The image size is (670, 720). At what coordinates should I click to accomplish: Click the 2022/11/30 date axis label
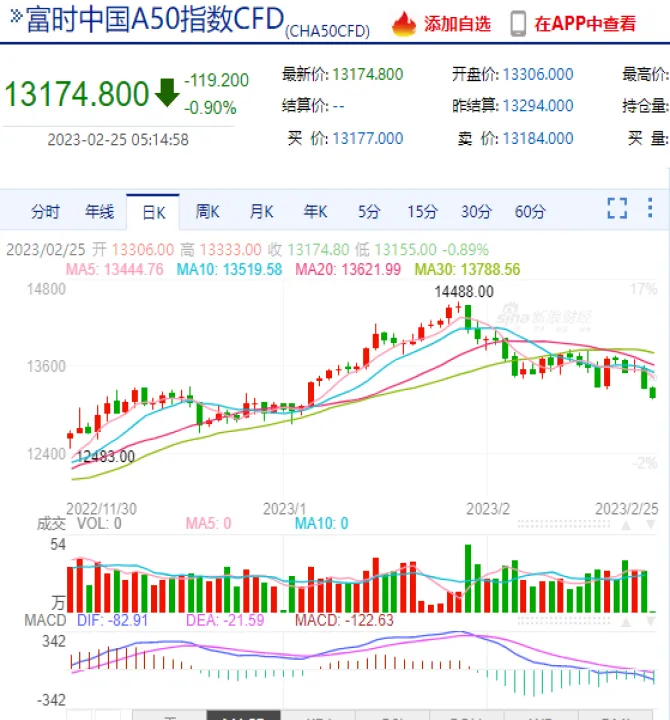[x=101, y=509]
